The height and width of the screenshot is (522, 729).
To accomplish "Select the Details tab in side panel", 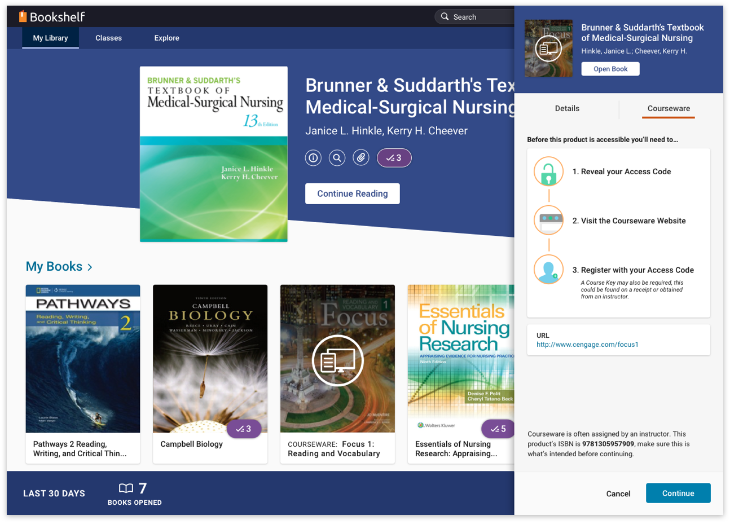I will [x=567, y=108].
